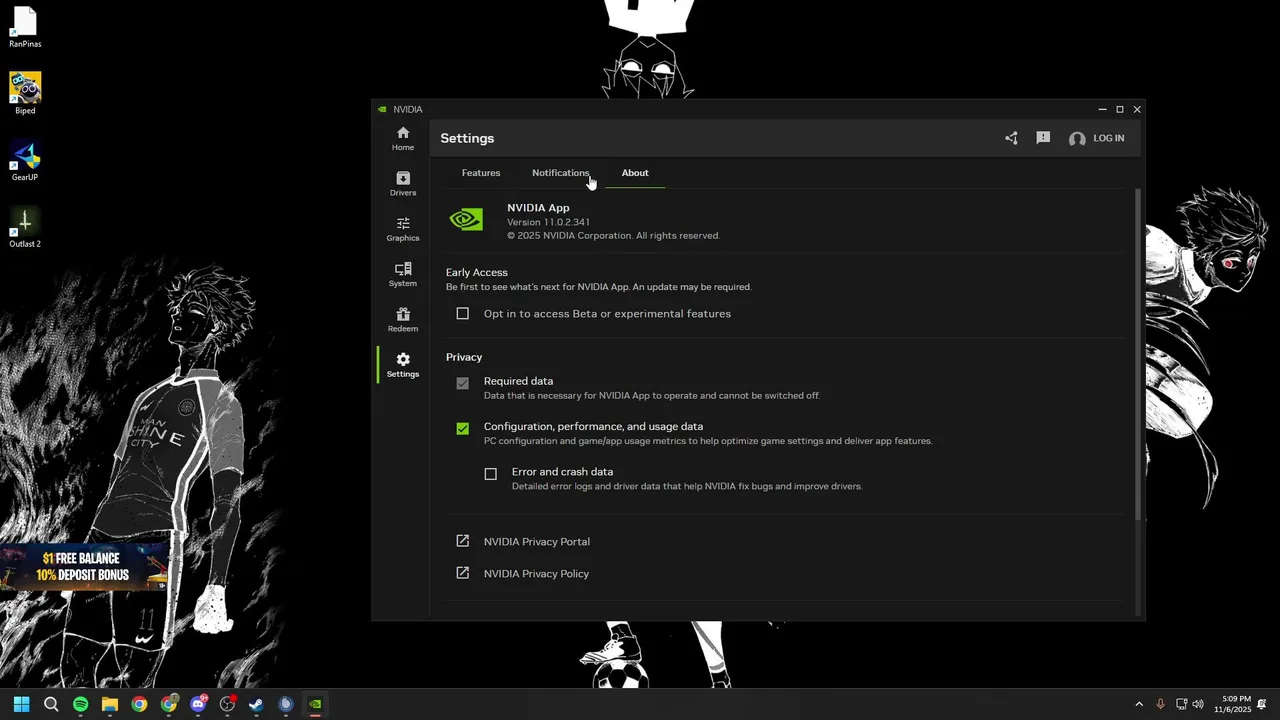Open the Graphics sliders section in sidebar

tap(403, 229)
